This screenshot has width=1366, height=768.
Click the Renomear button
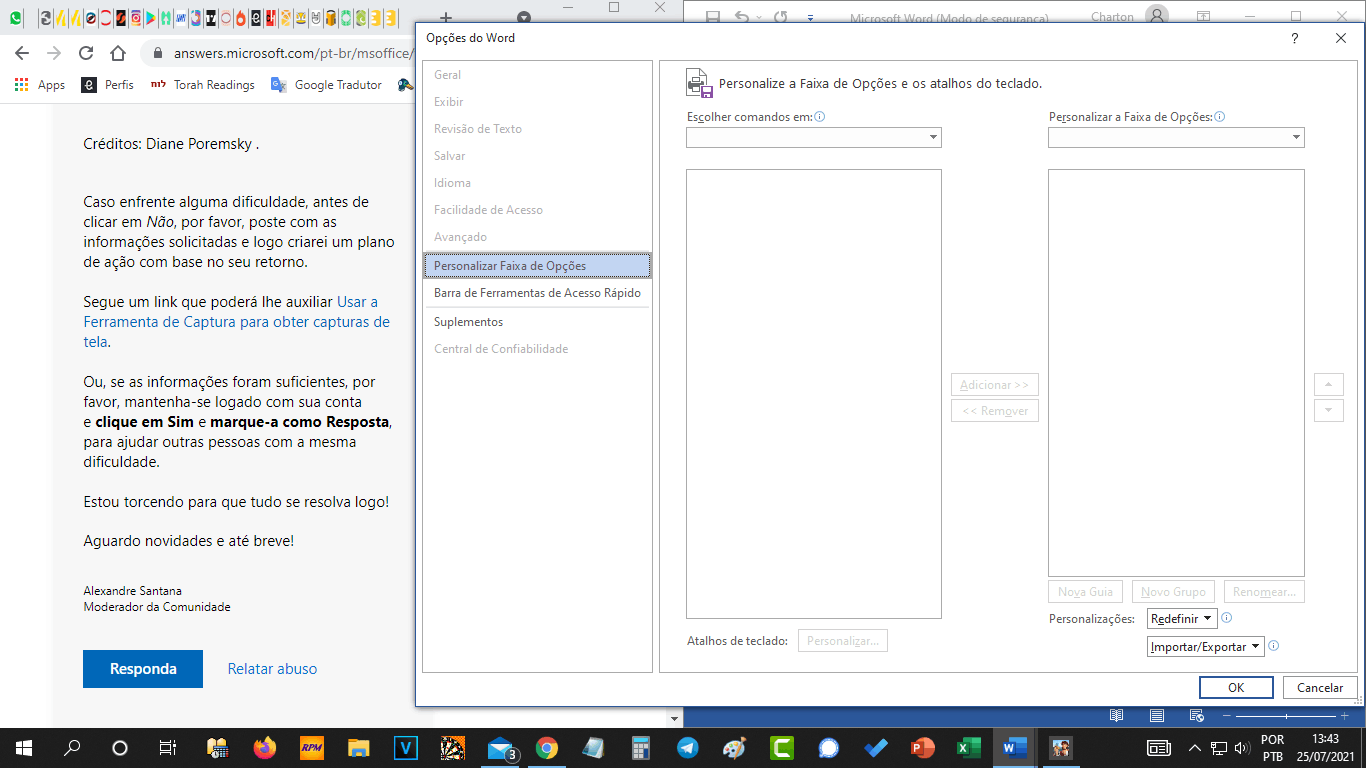point(1265,592)
